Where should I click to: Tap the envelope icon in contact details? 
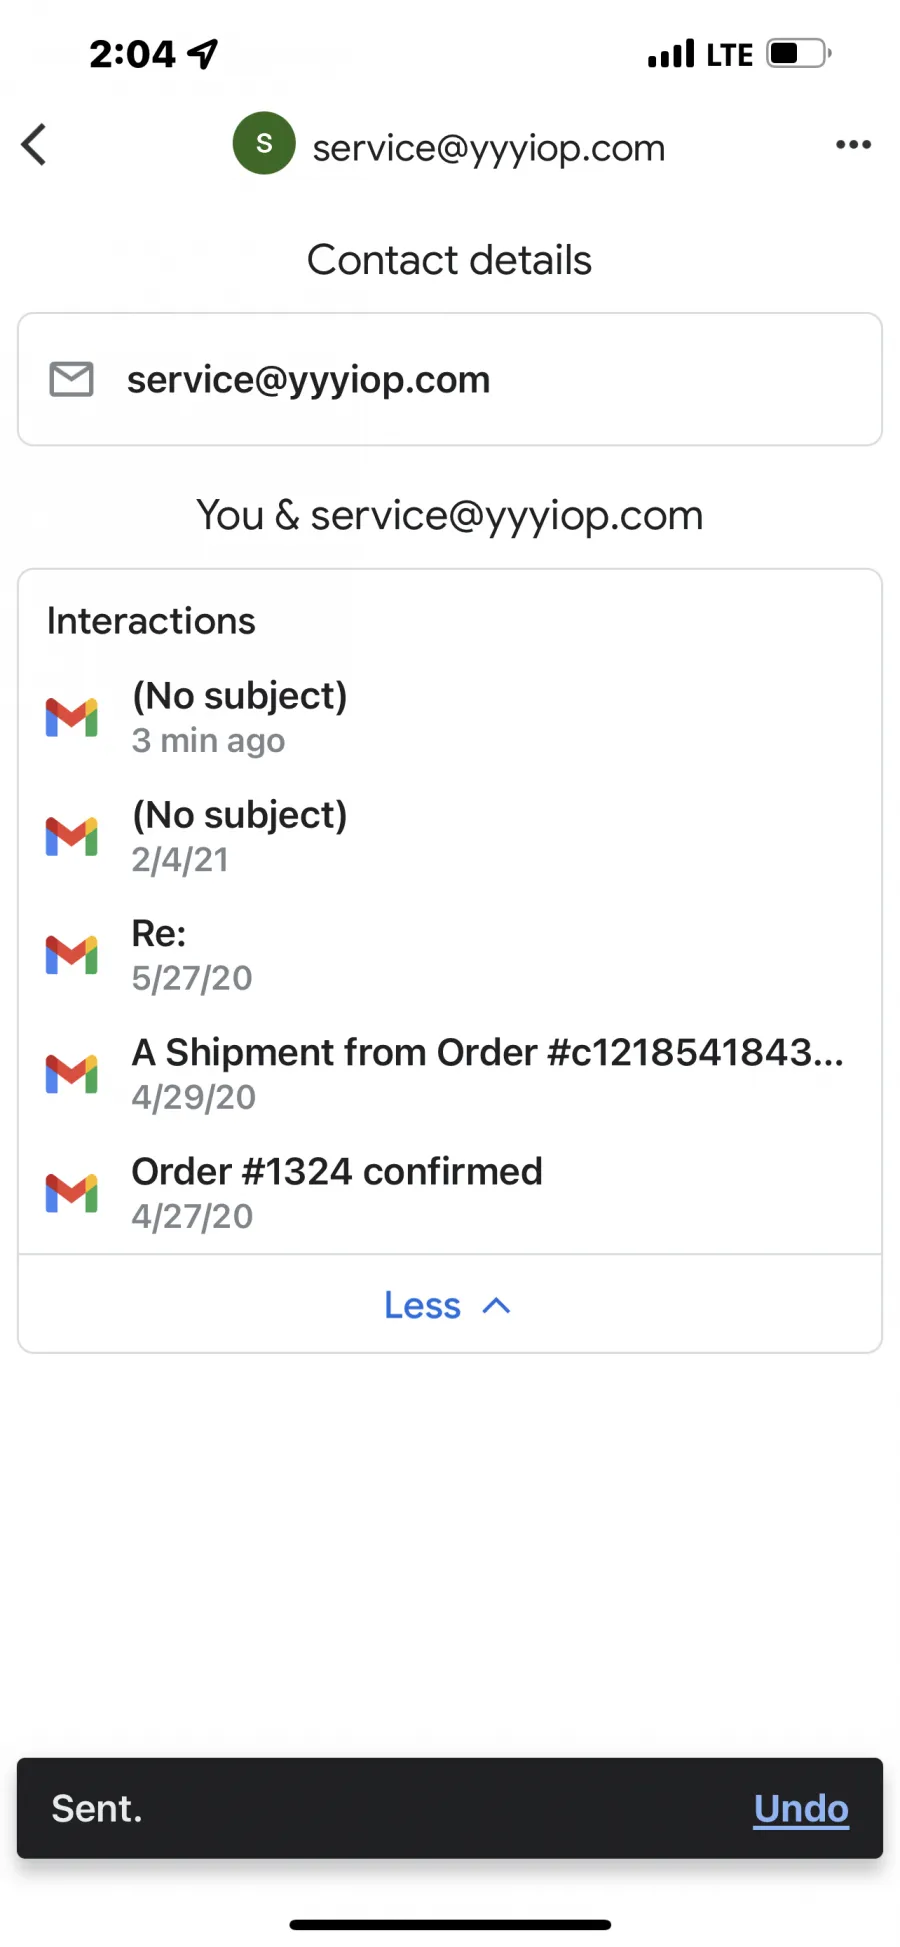point(72,380)
